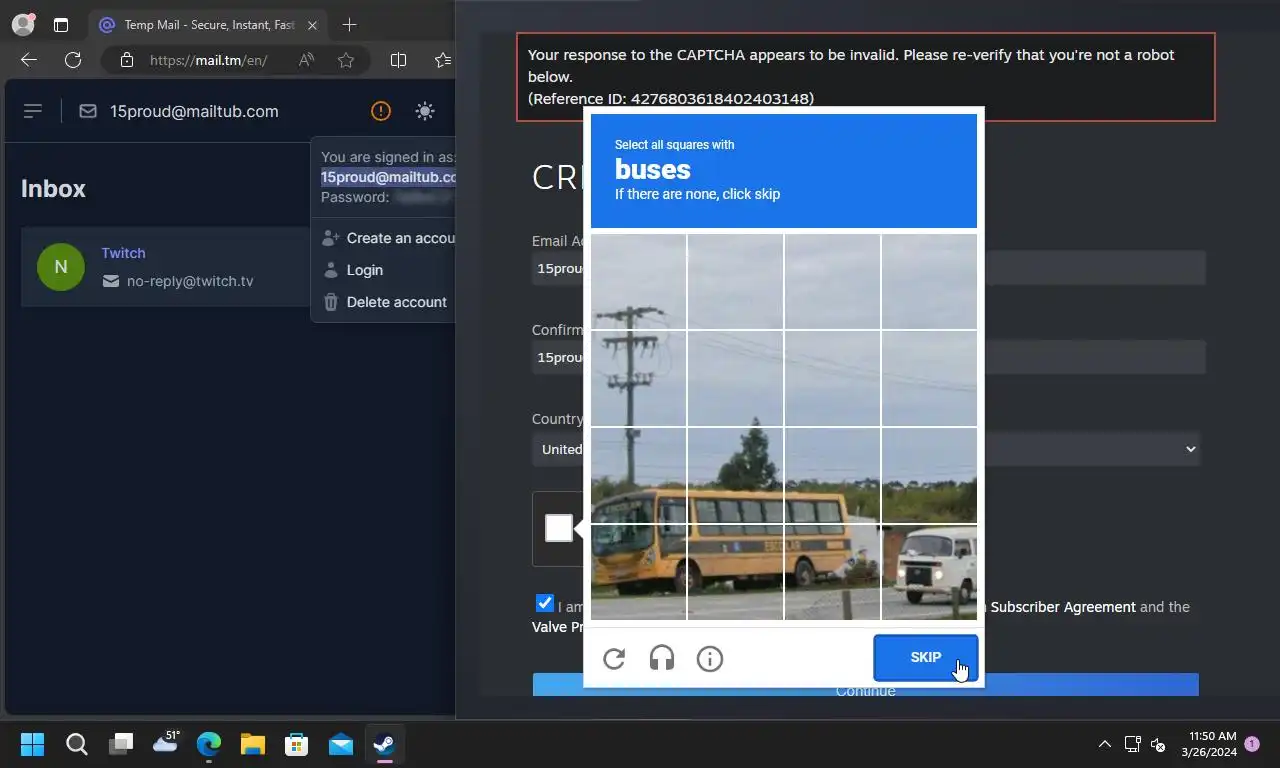Open the orange warning alert icon

point(381,111)
